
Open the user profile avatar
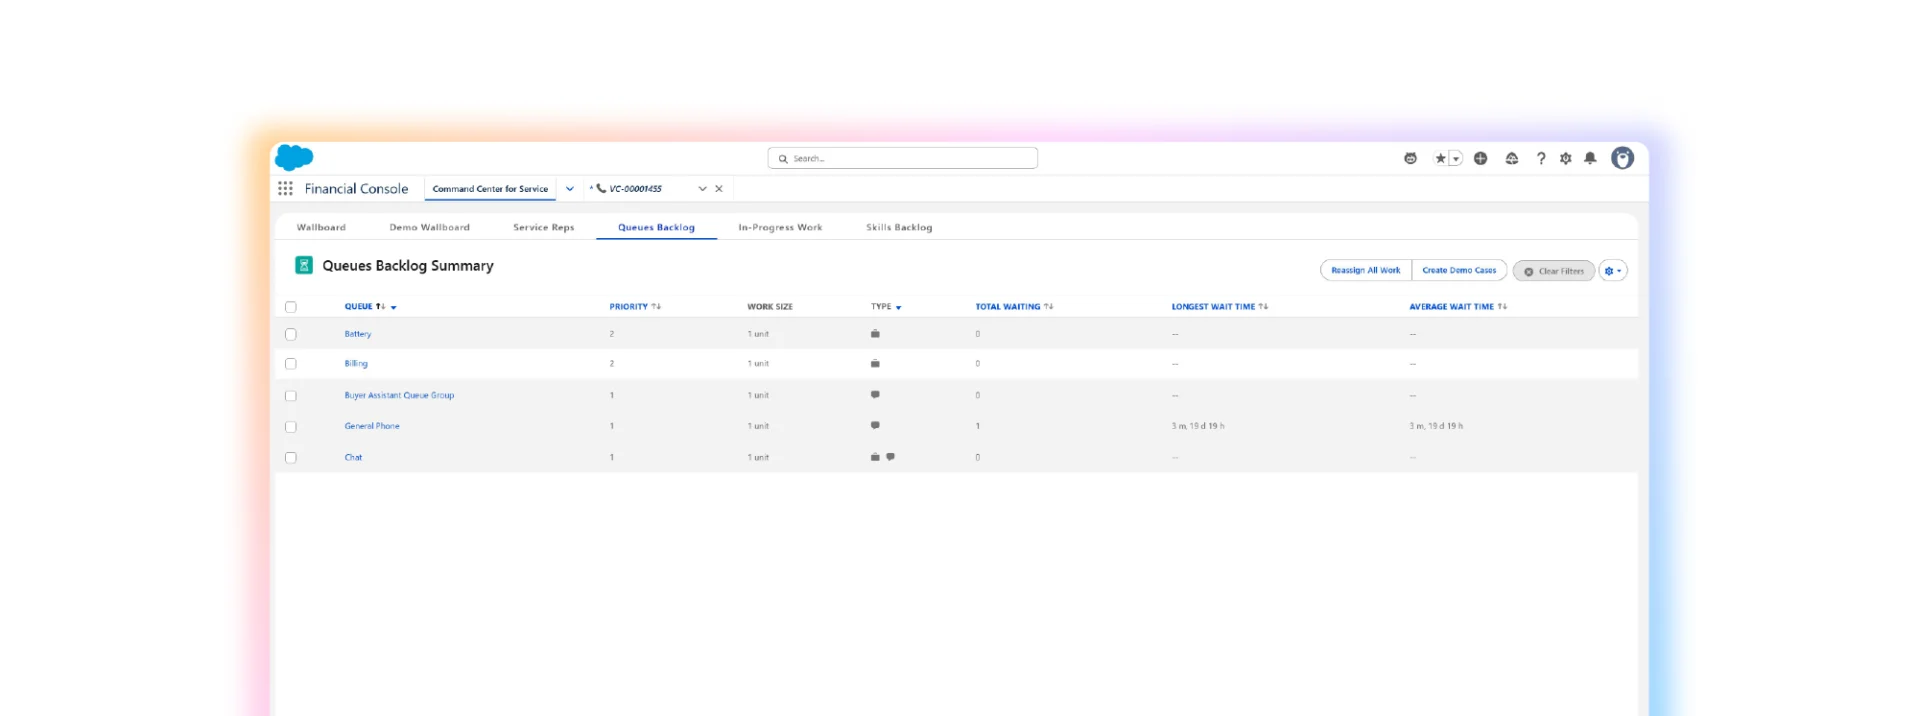[1622, 158]
